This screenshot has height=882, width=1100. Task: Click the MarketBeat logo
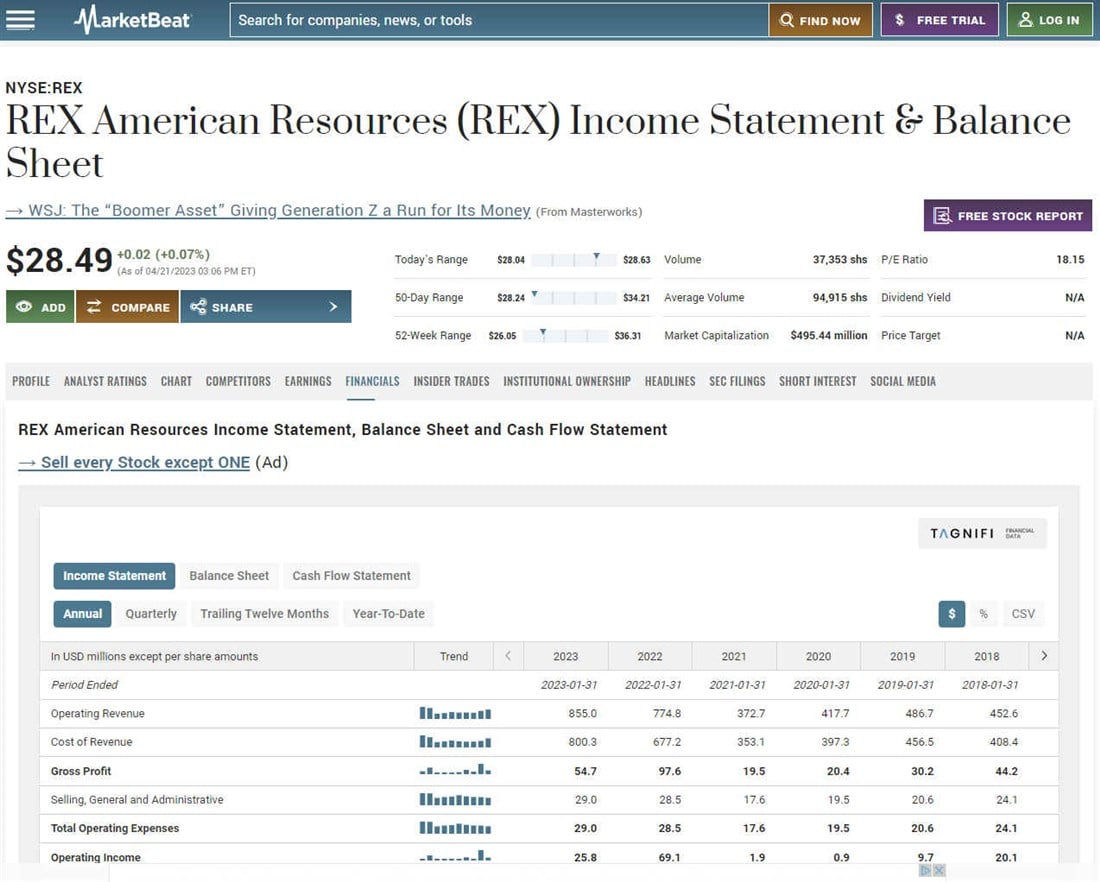(132, 20)
